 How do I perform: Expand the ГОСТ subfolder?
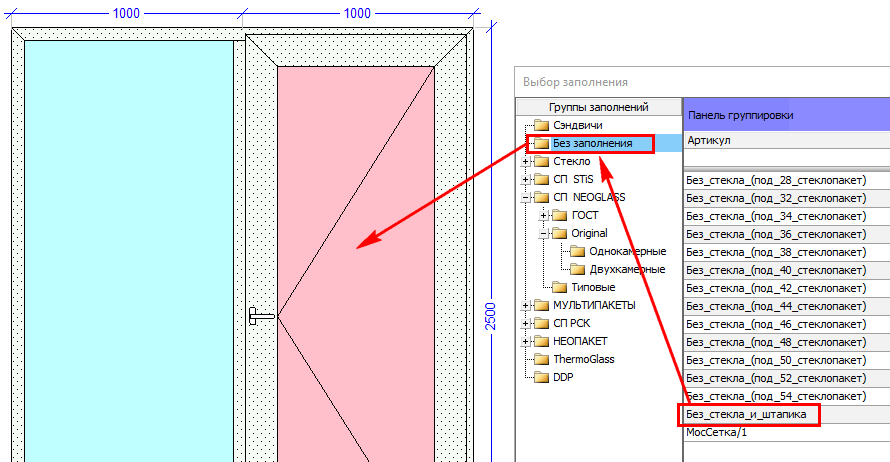click(543, 216)
